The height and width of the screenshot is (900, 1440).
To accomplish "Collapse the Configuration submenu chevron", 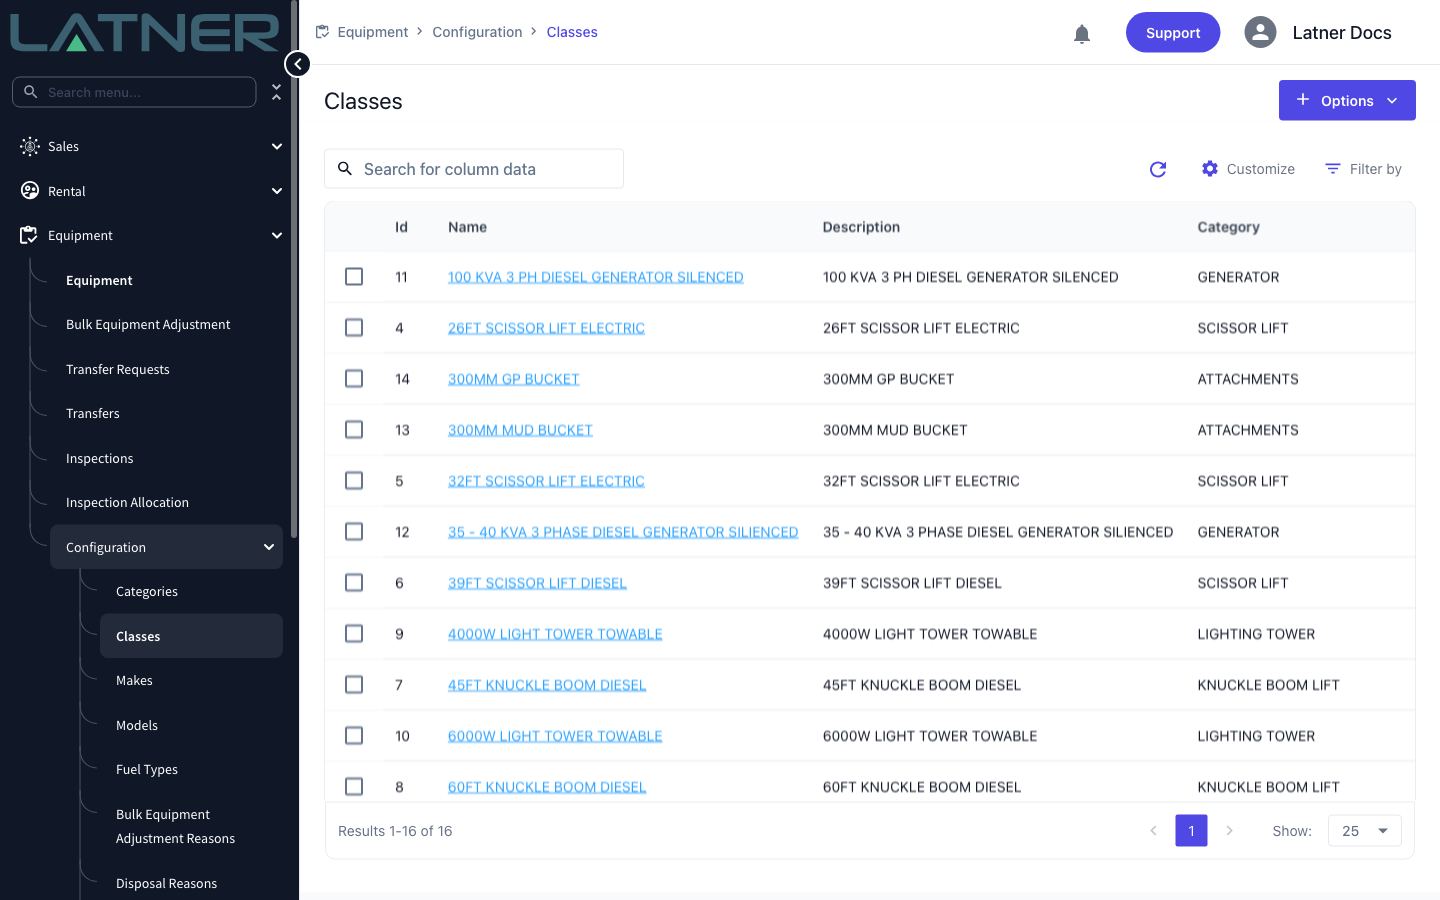I will tap(269, 547).
